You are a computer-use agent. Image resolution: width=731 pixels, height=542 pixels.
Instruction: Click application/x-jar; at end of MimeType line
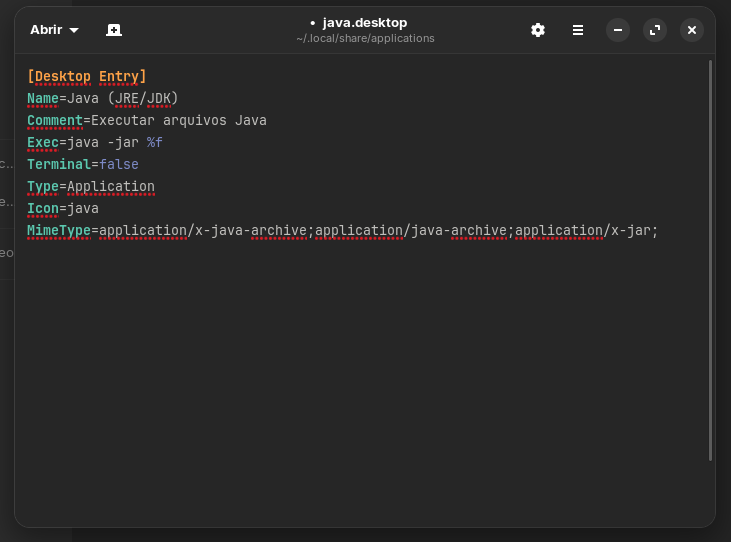pyautogui.click(x=586, y=230)
